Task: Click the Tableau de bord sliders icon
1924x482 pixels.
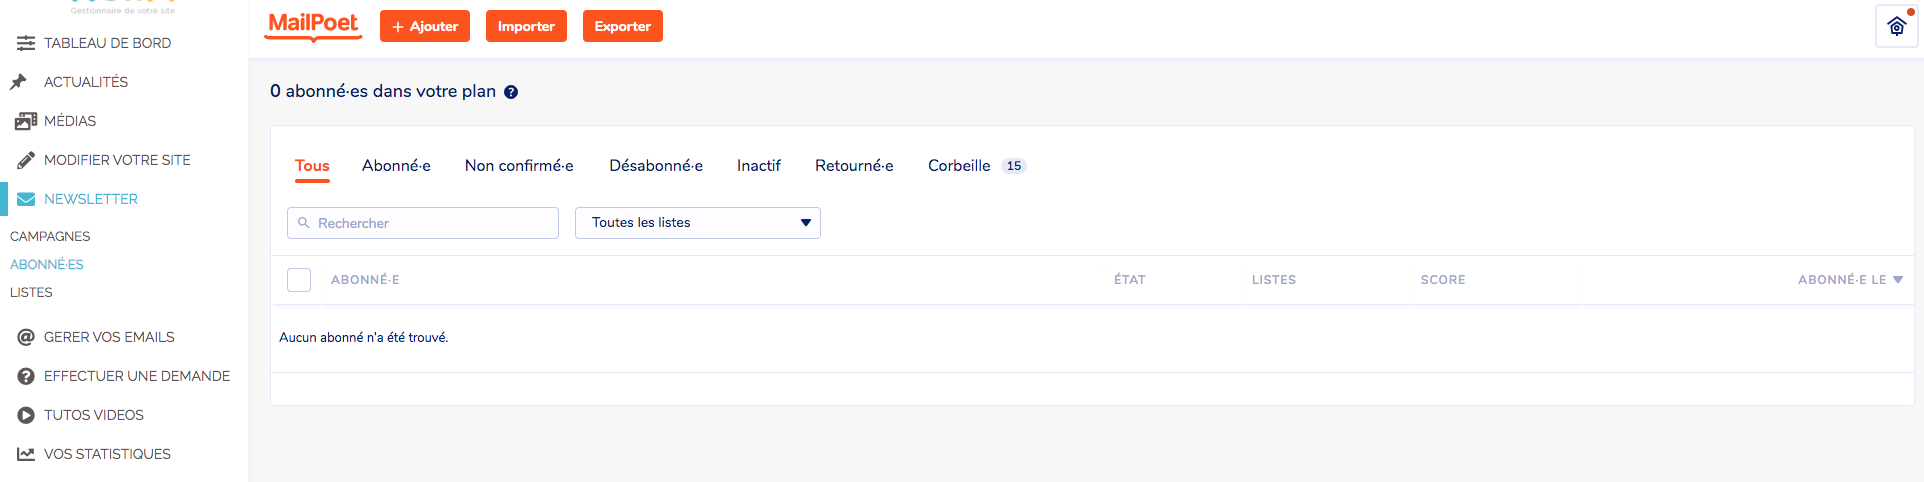Action: tap(26, 43)
